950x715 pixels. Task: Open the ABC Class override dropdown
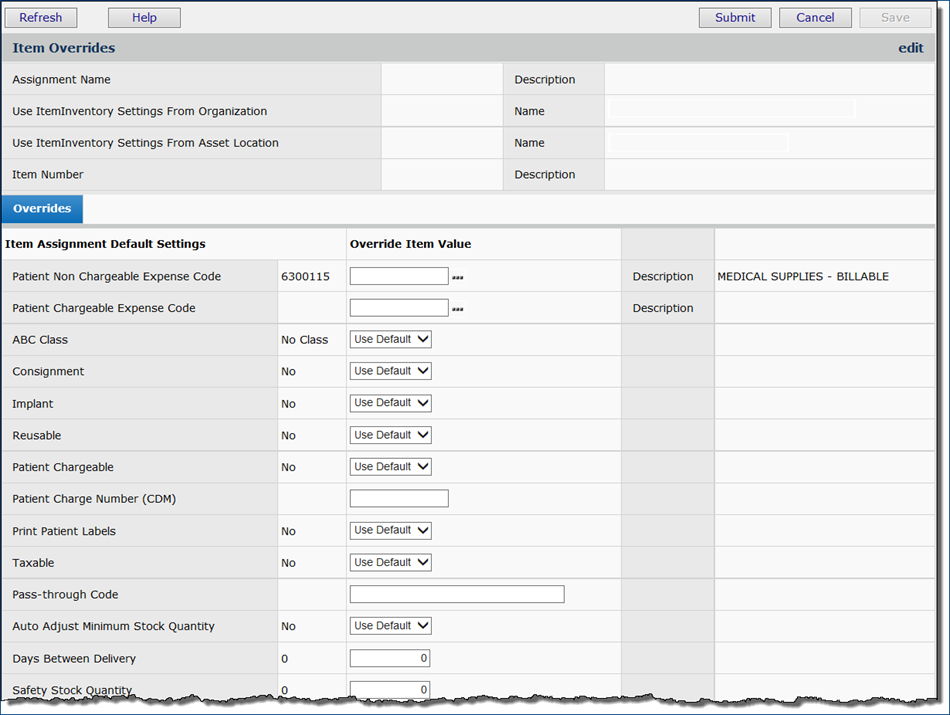[x=390, y=340]
